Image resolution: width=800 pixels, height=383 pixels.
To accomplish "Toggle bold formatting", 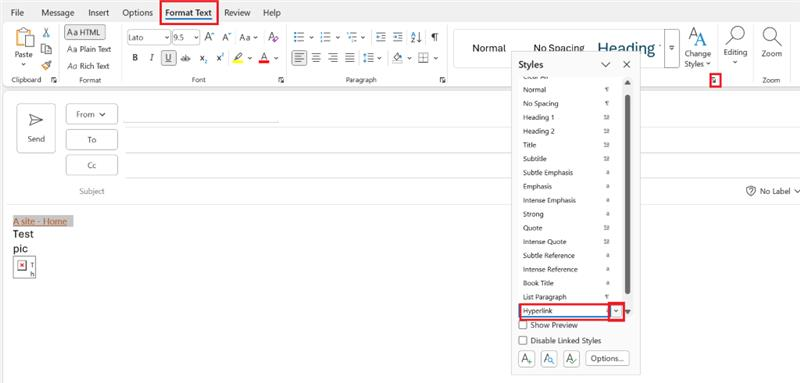I will pyautogui.click(x=135, y=58).
